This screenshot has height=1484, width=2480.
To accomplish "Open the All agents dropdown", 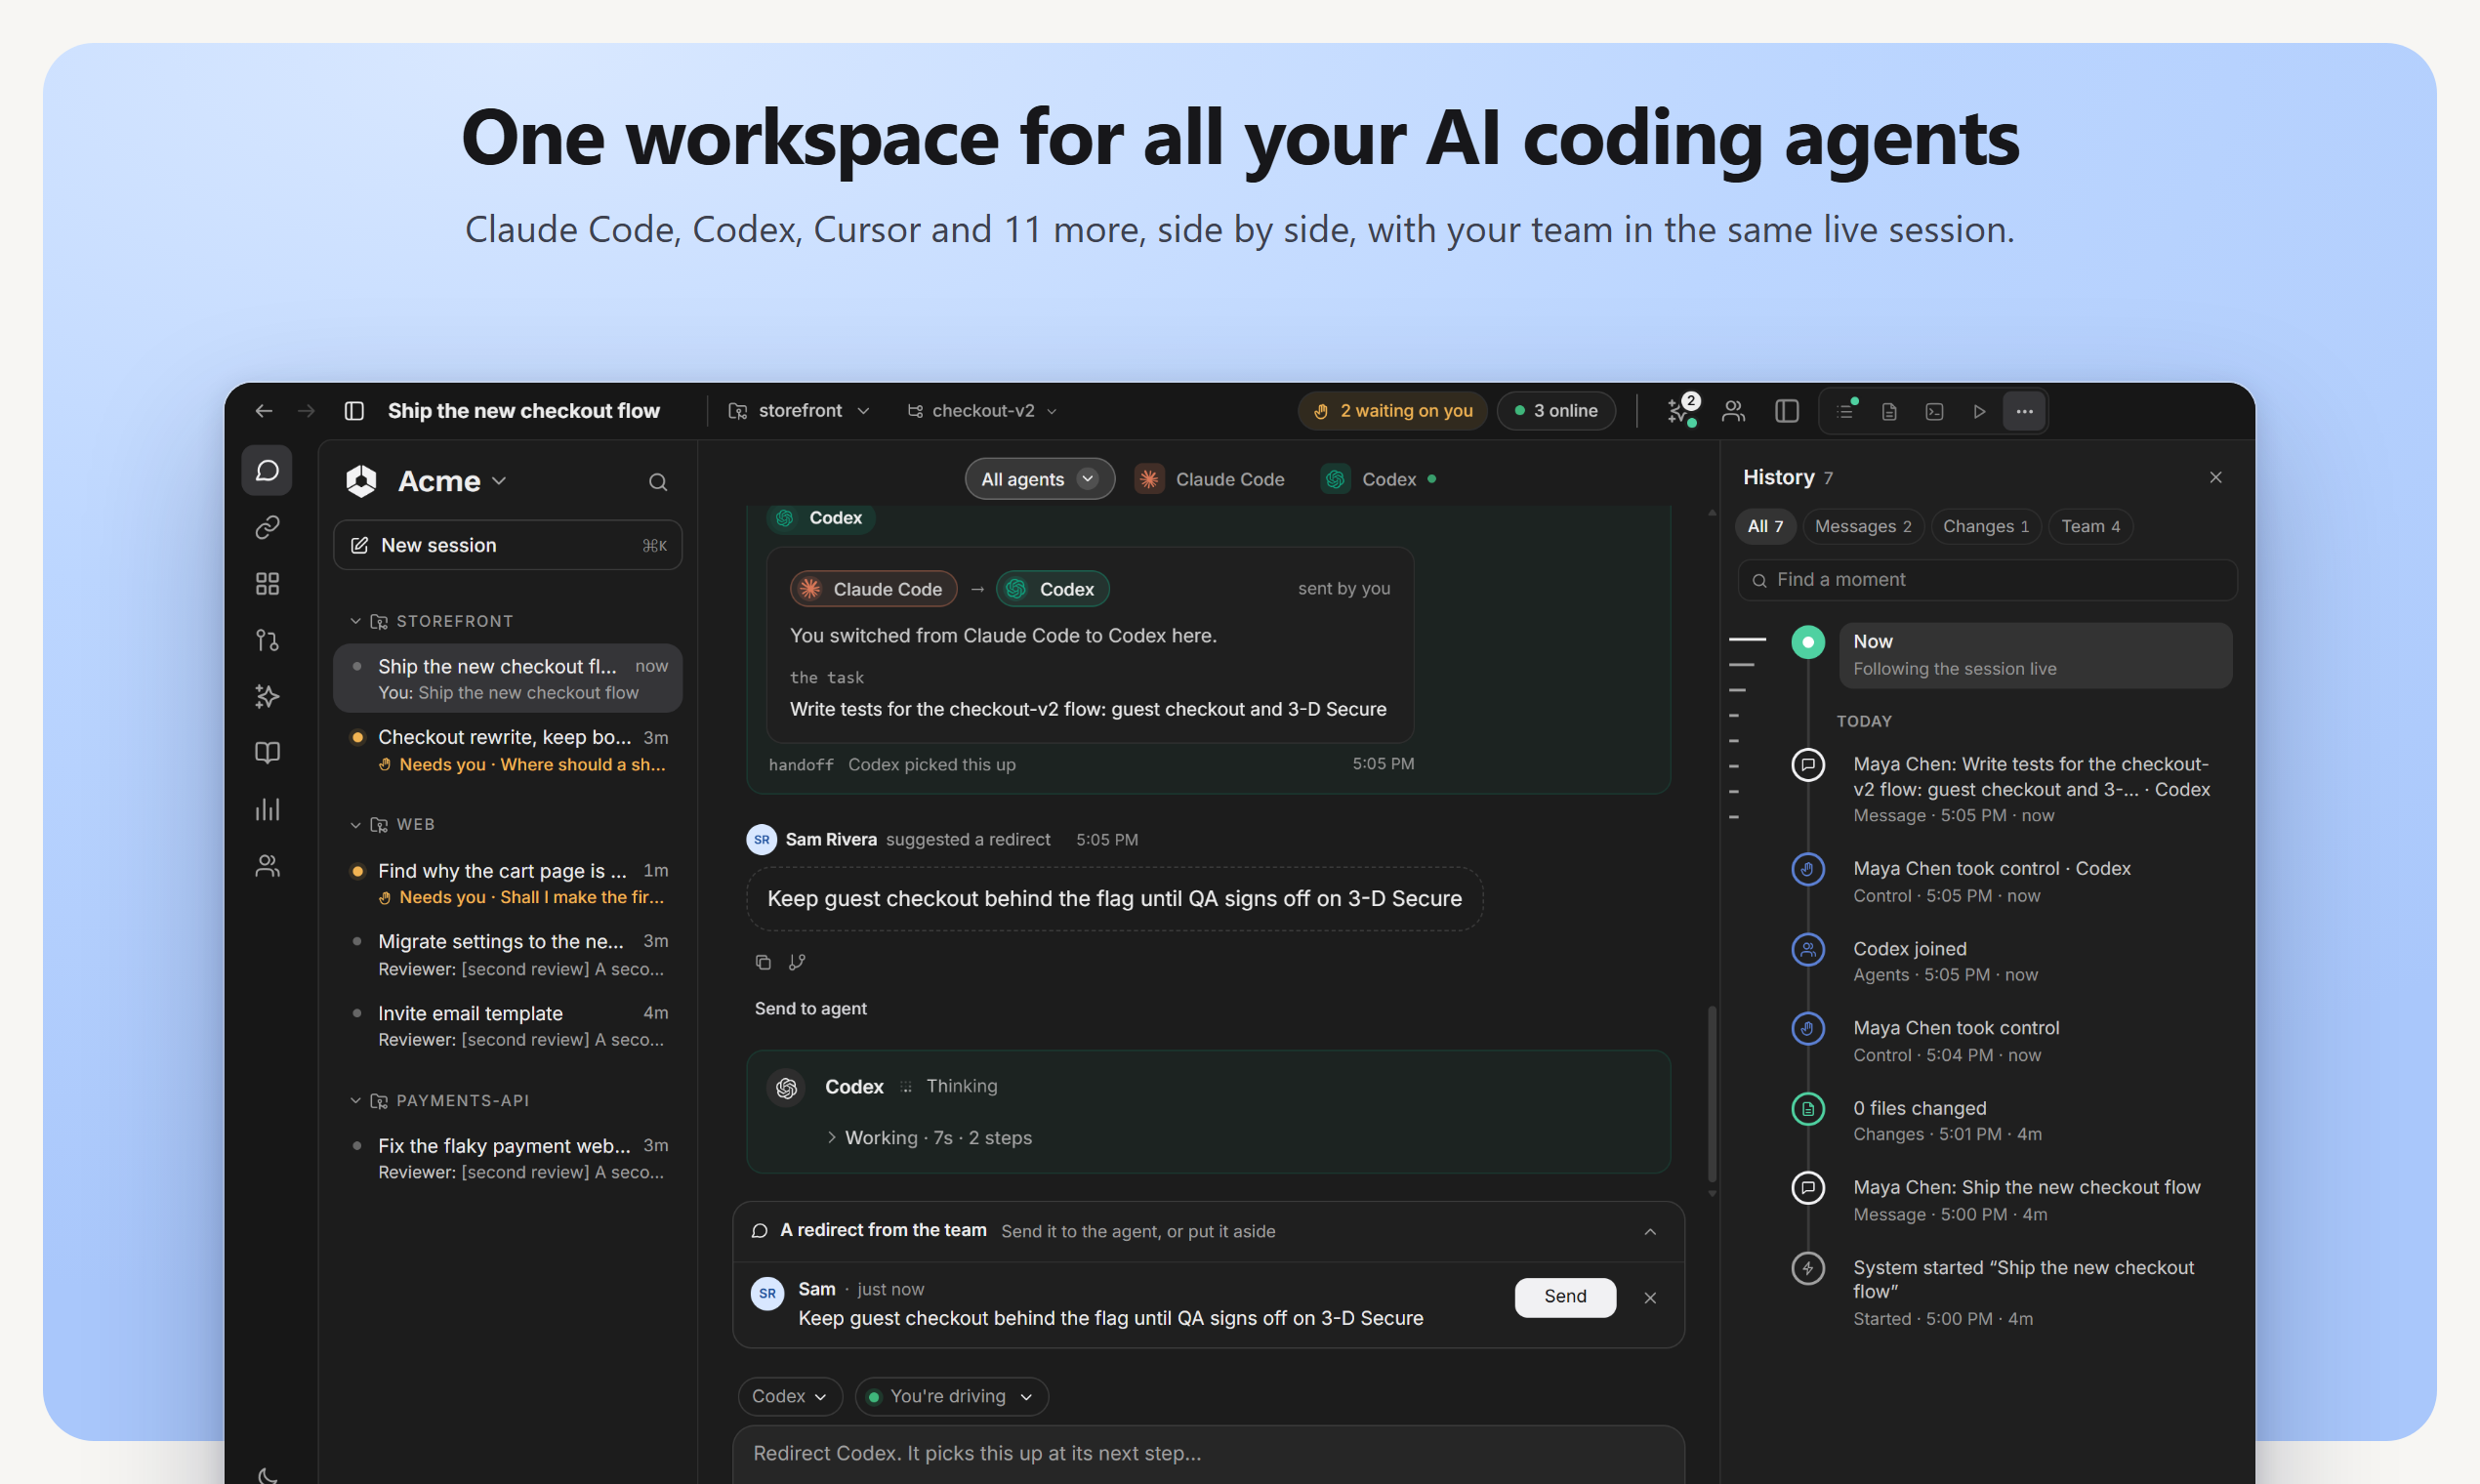I will (1039, 479).
